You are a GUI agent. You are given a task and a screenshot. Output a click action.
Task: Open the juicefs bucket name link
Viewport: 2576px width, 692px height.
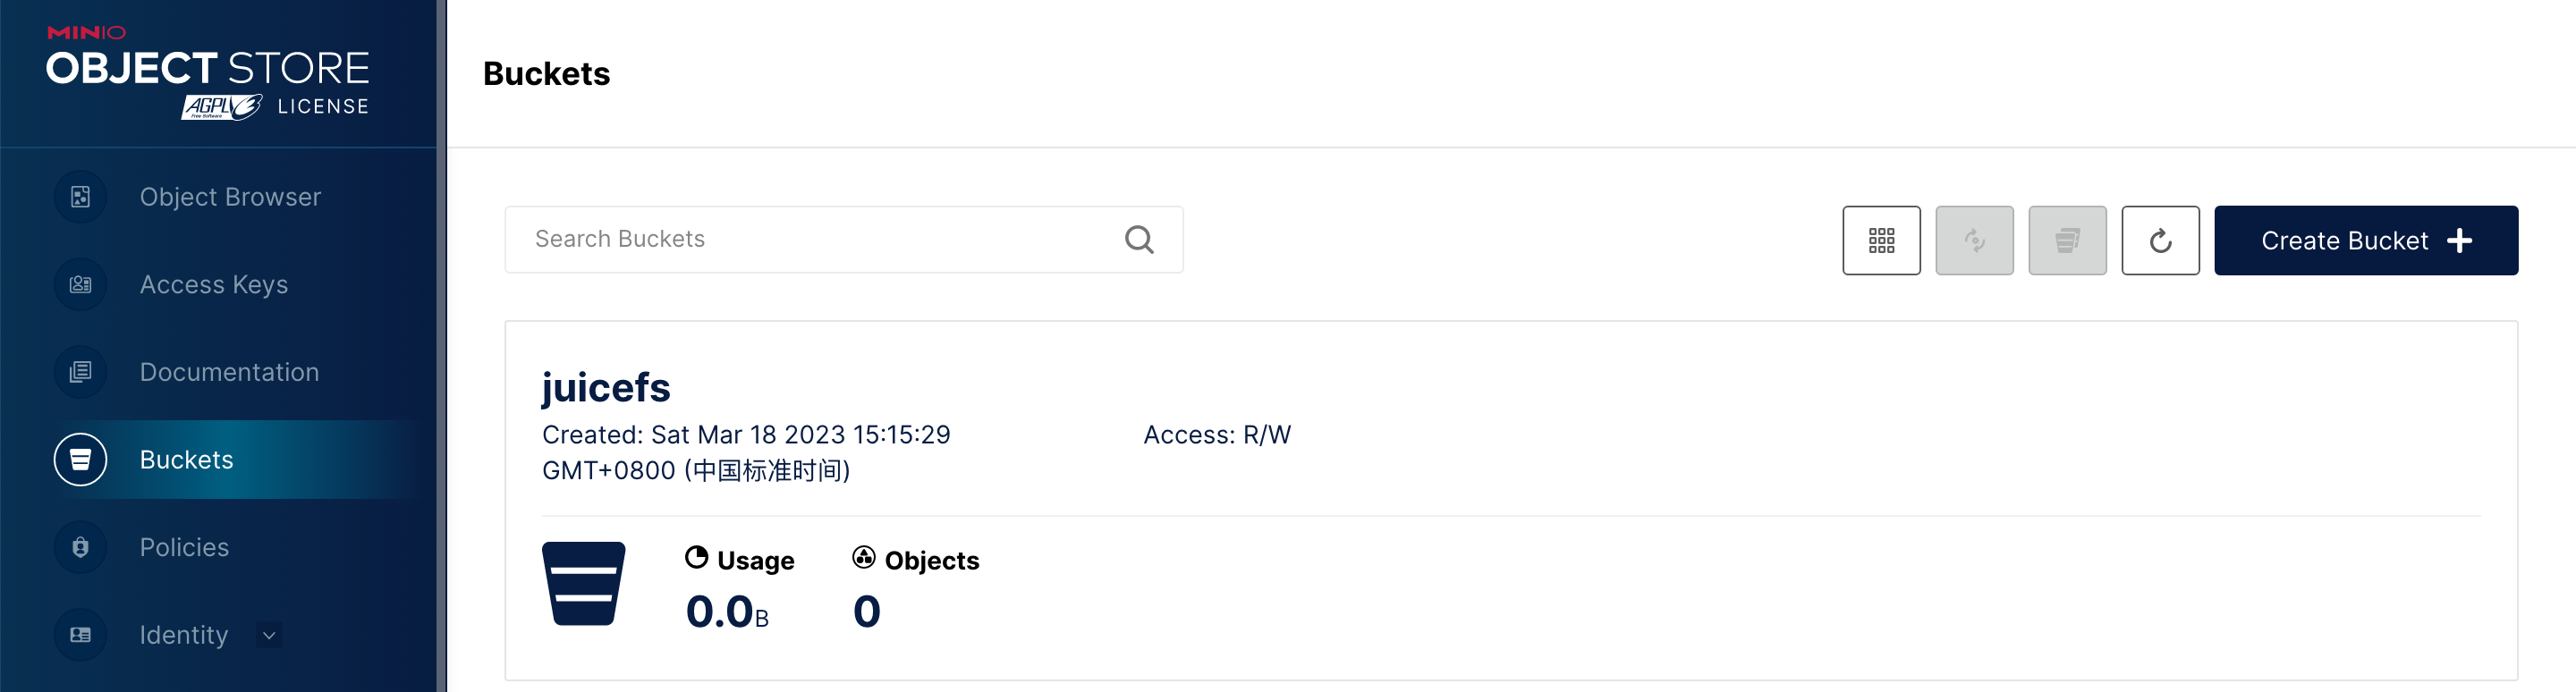point(606,388)
